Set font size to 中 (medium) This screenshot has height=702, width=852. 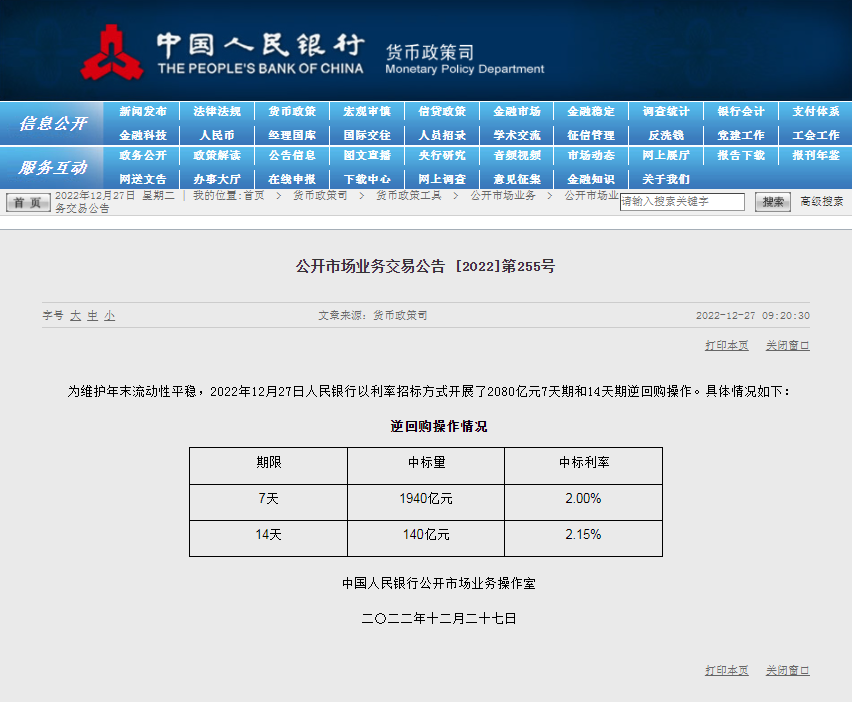92,316
